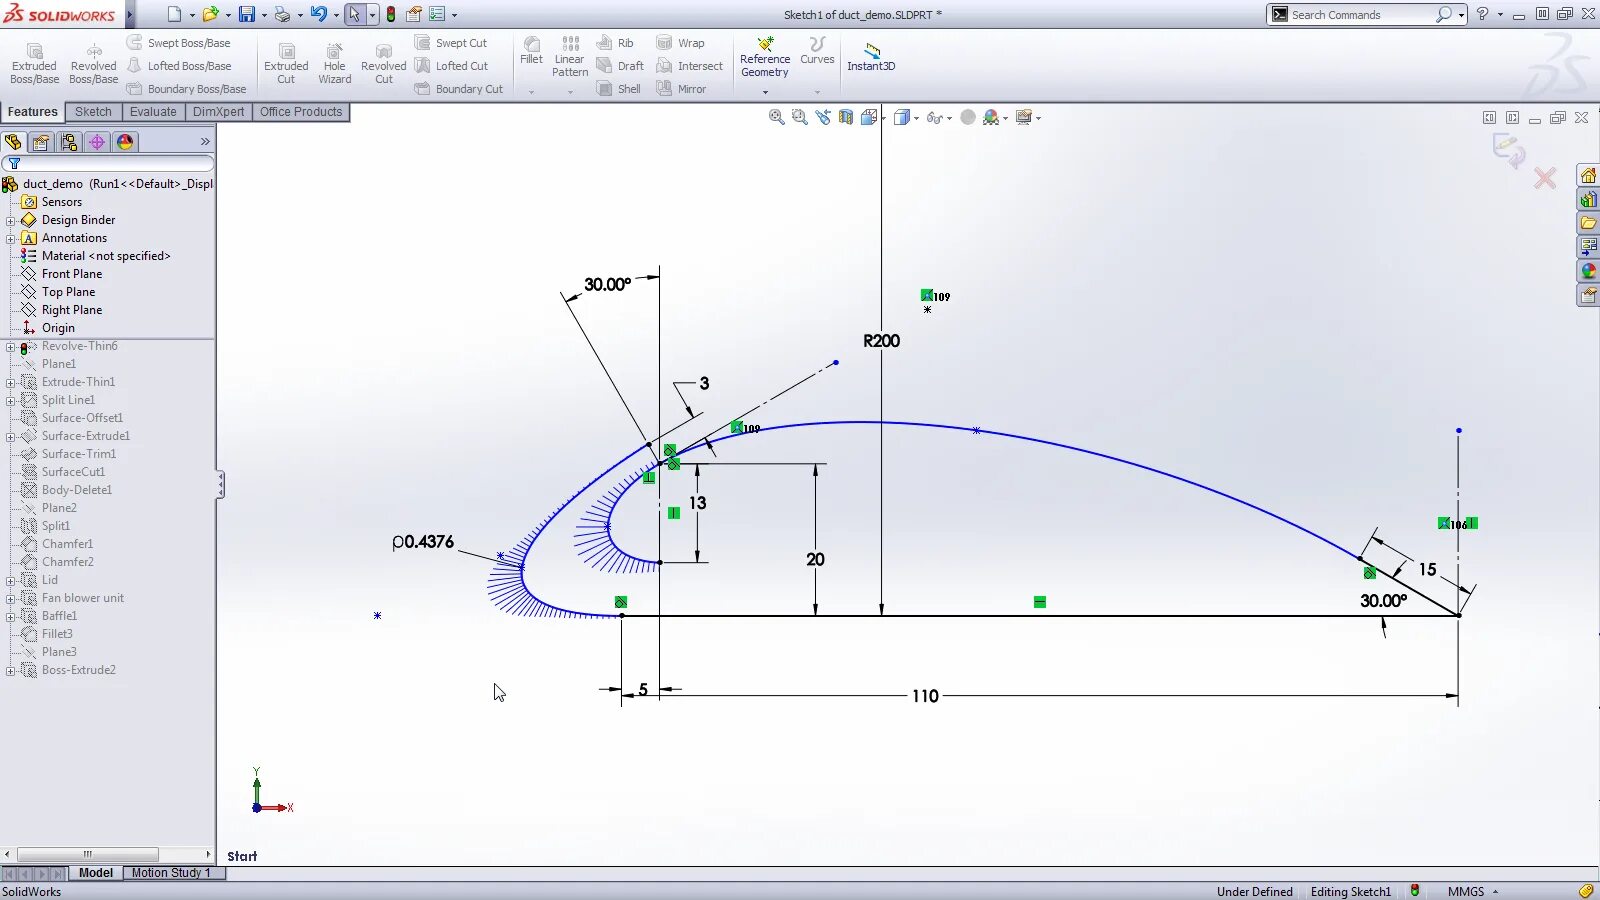Viewport: 1600px width, 900px height.
Task: Select the Motion Study 1 tab
Action: [171, 873]
